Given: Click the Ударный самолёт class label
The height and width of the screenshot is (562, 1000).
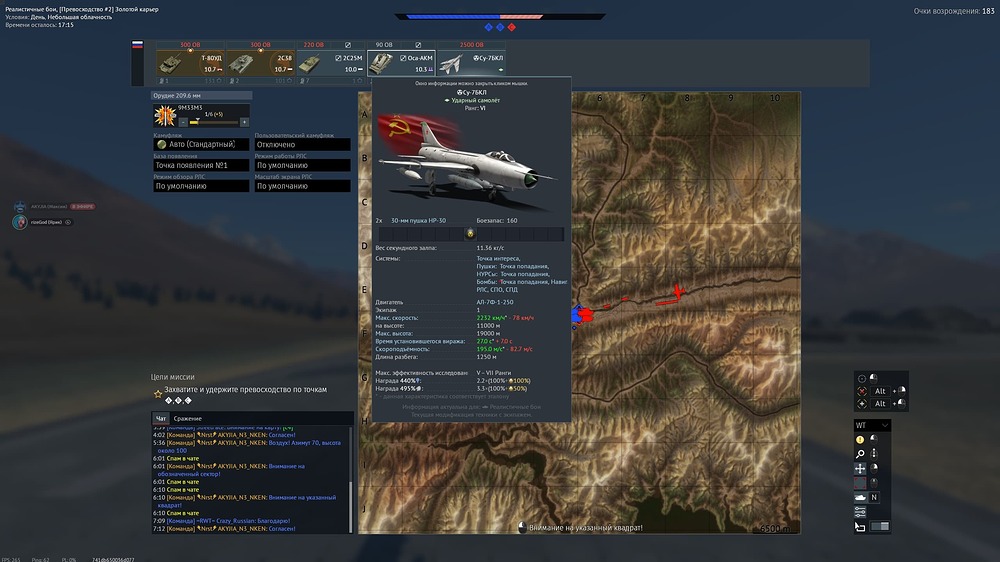Looking at the screenshot, I should click(x=475, y=101).
